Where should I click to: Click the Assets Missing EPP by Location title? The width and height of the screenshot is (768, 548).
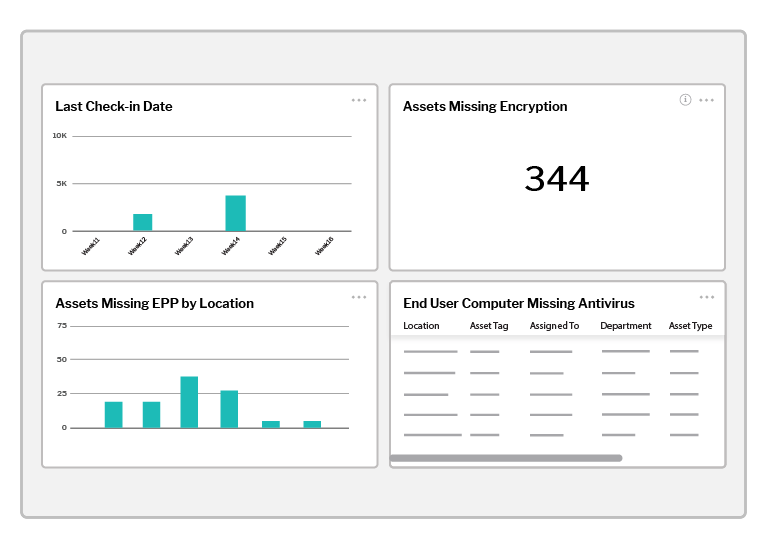(x=154, y=303)
